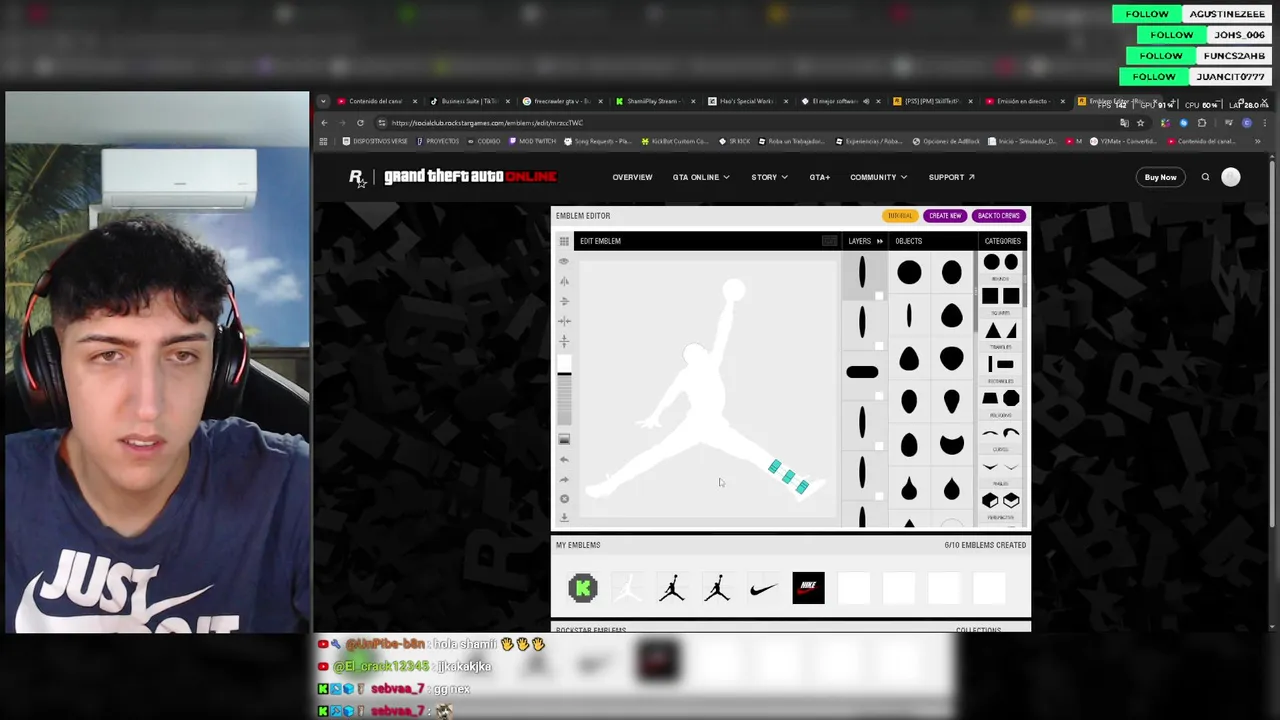Click the Create New button
This screenshot has width=1280, height=720.
point(945,216)
